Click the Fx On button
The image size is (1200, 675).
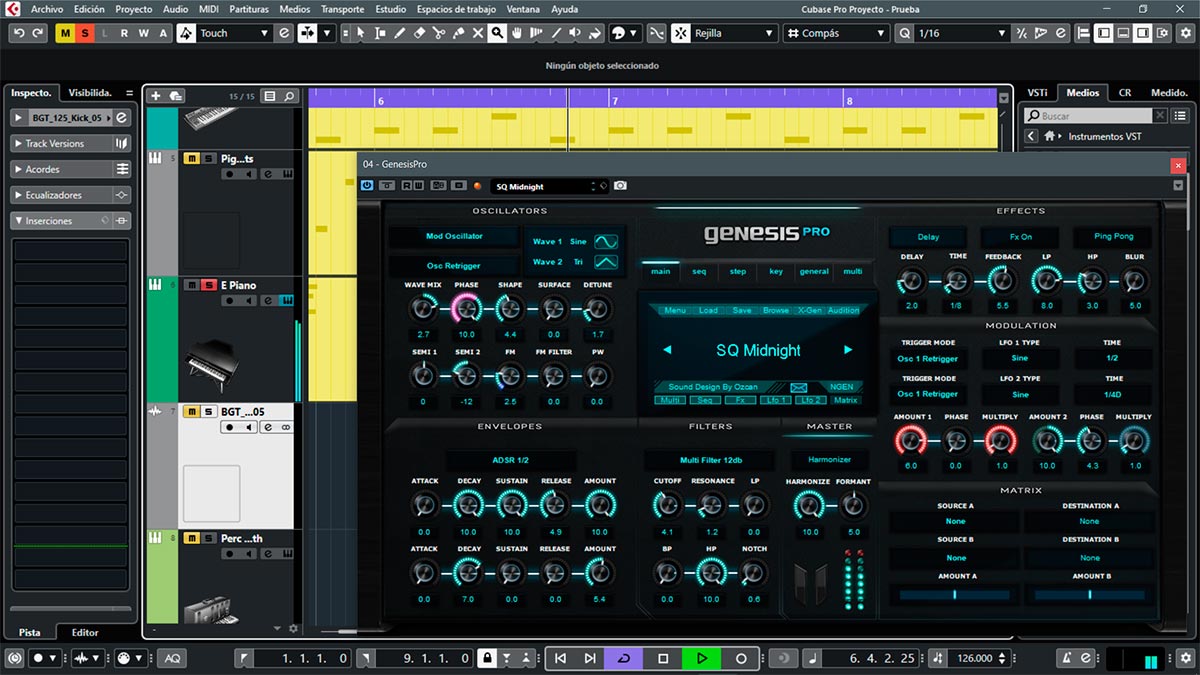click(x=1020, y=237)
